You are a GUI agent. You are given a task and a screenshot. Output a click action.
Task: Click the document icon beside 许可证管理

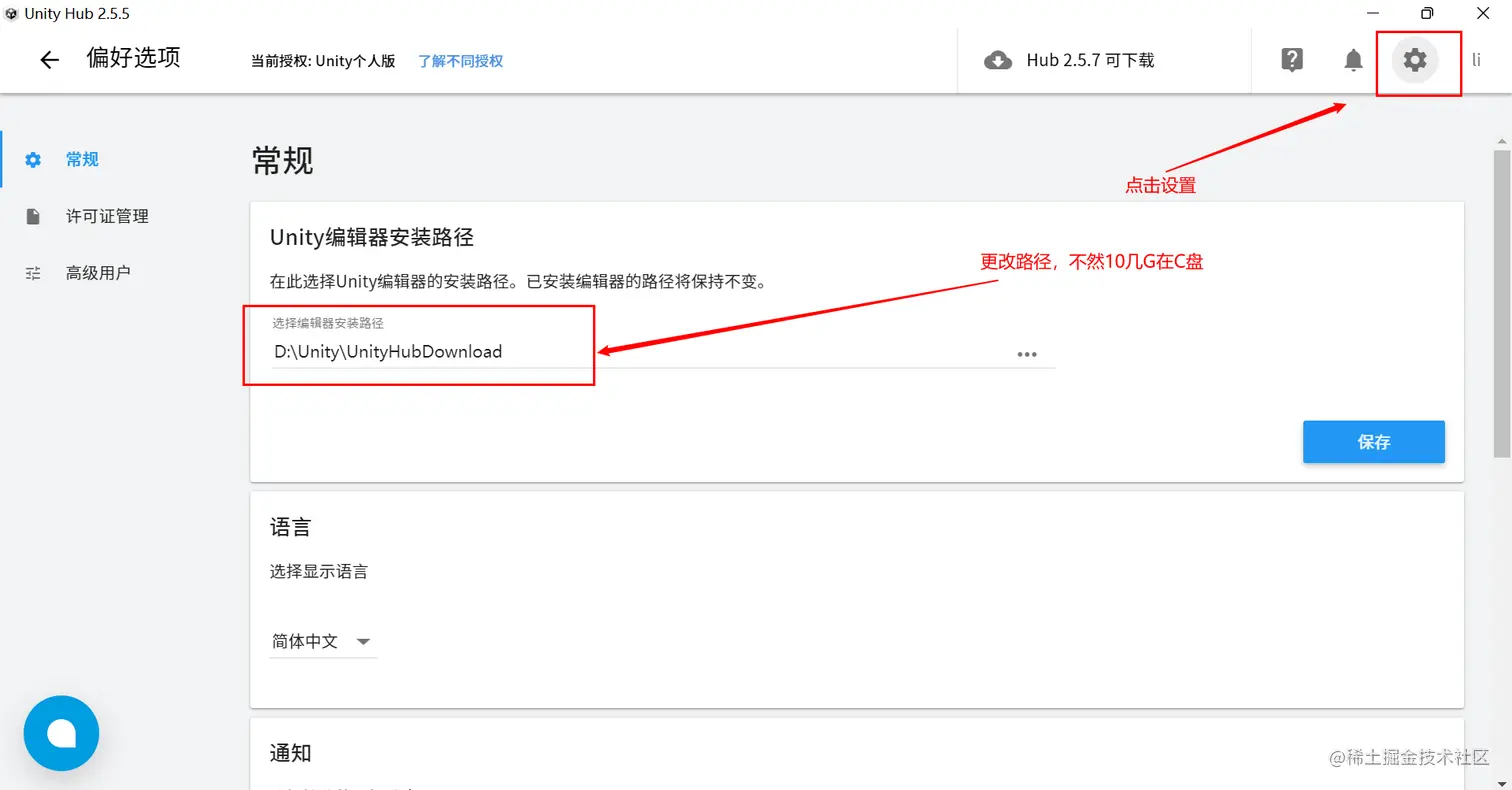pos(34,216)
